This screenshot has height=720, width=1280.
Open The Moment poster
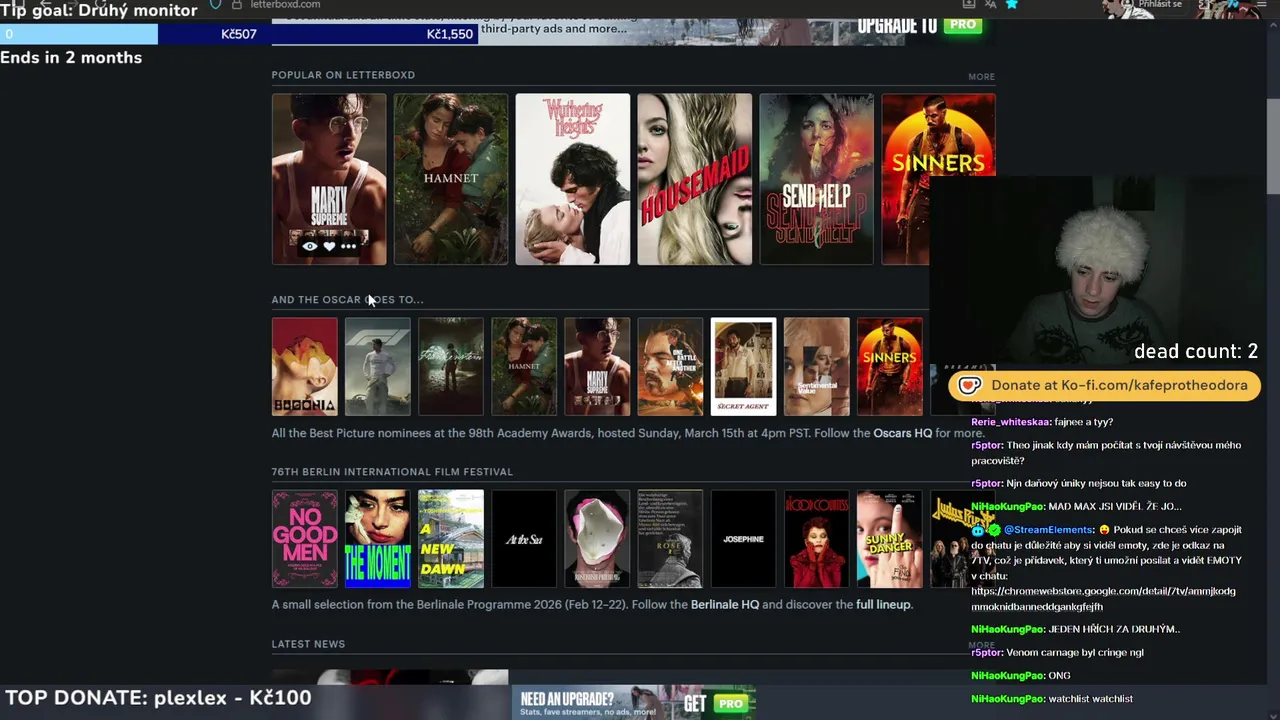tap(378, 539)
